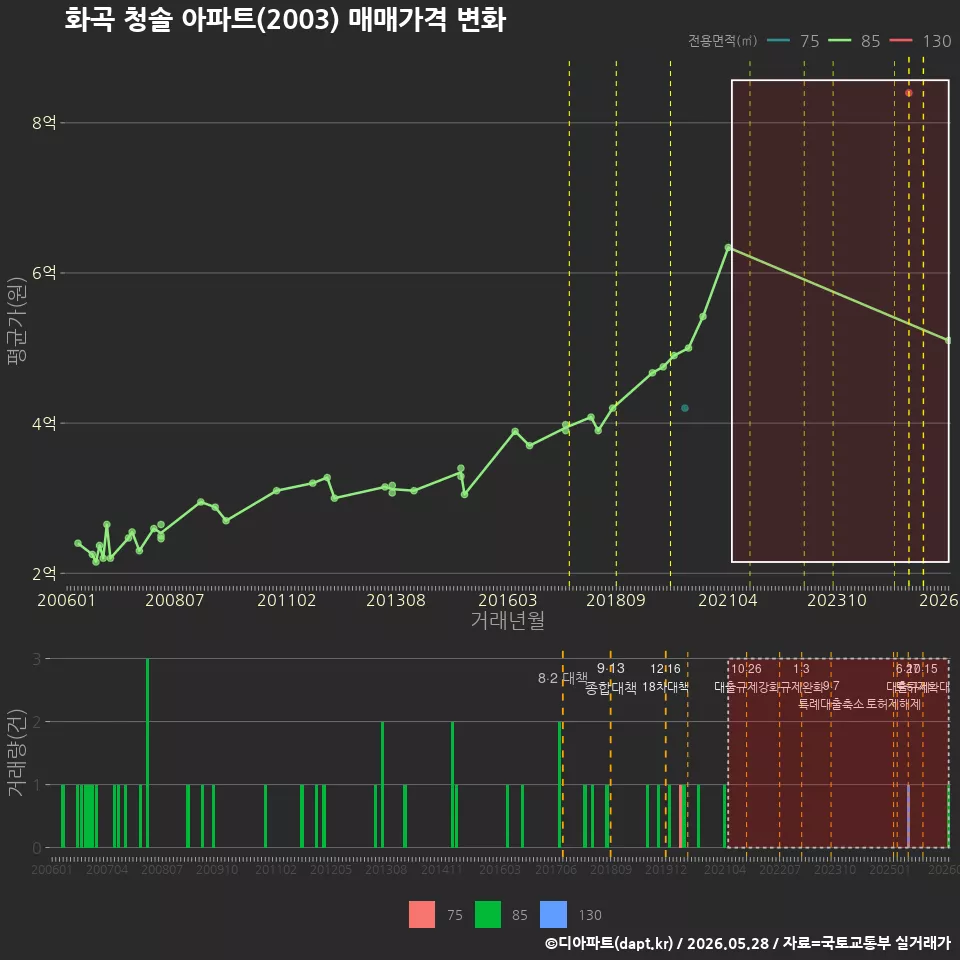Click the 토허제해제 annotation text
The height and width of the screenshot is (960, 960).
point(894,704)
